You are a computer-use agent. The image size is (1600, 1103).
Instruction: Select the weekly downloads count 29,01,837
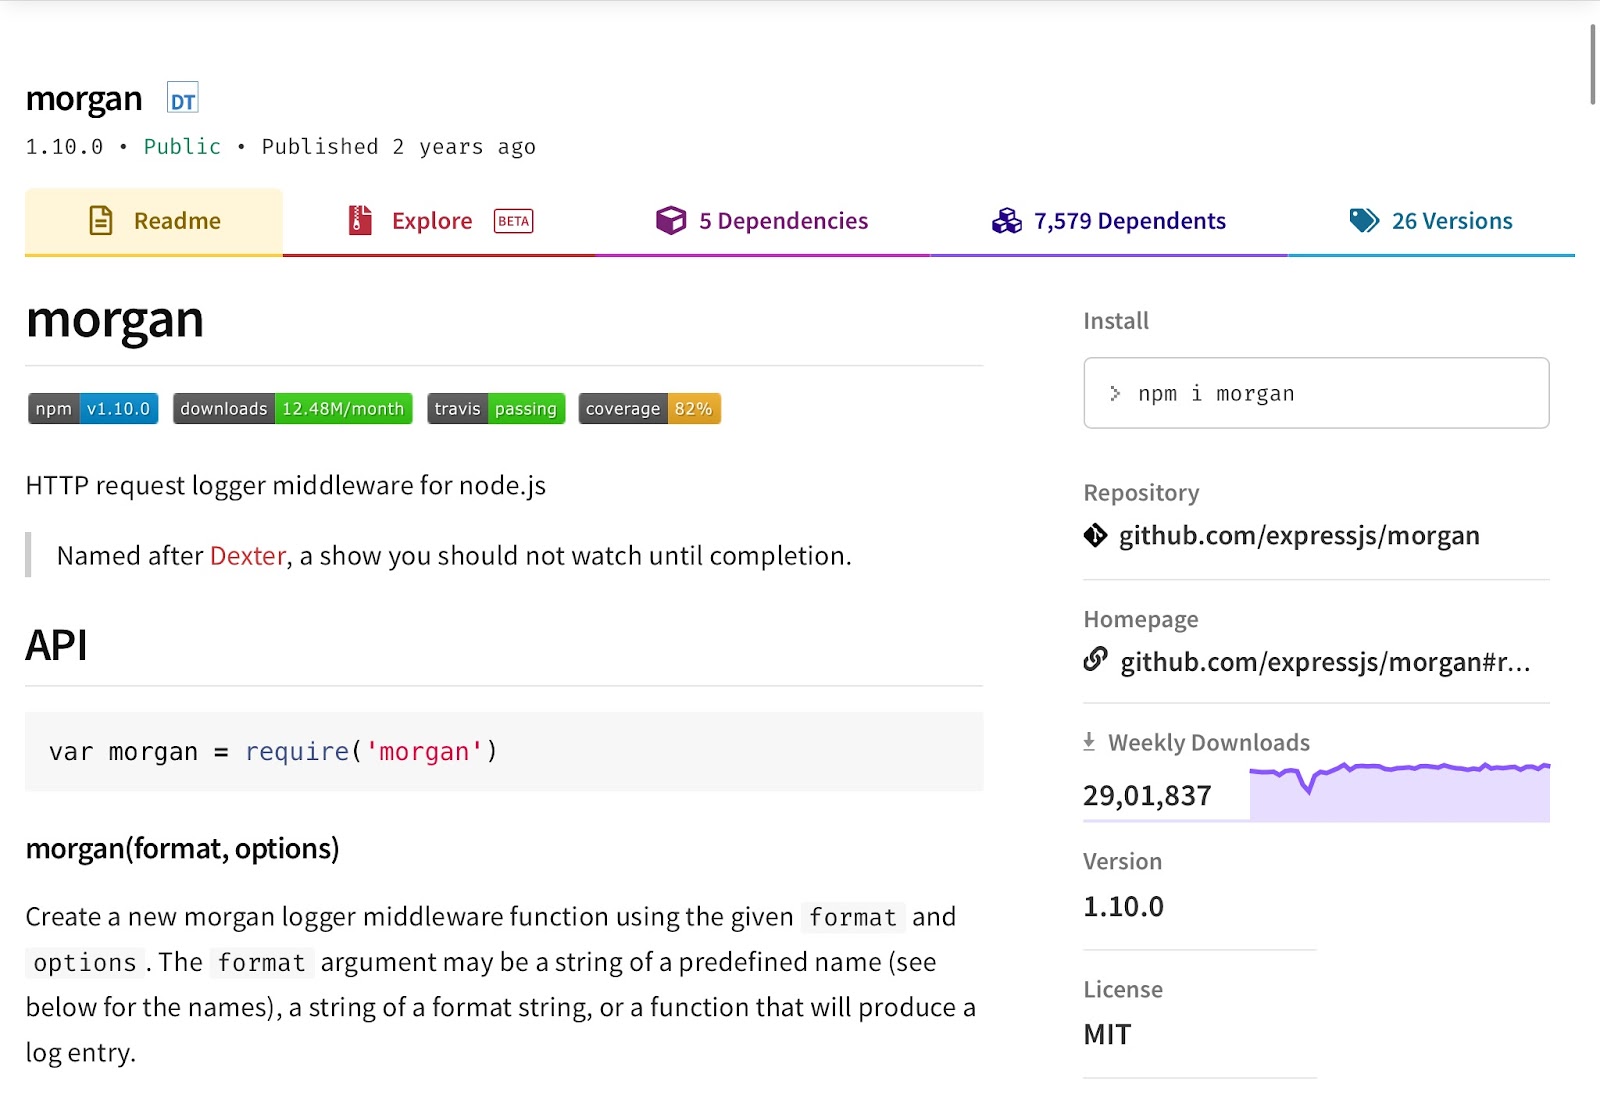[x=1147, y=796]
